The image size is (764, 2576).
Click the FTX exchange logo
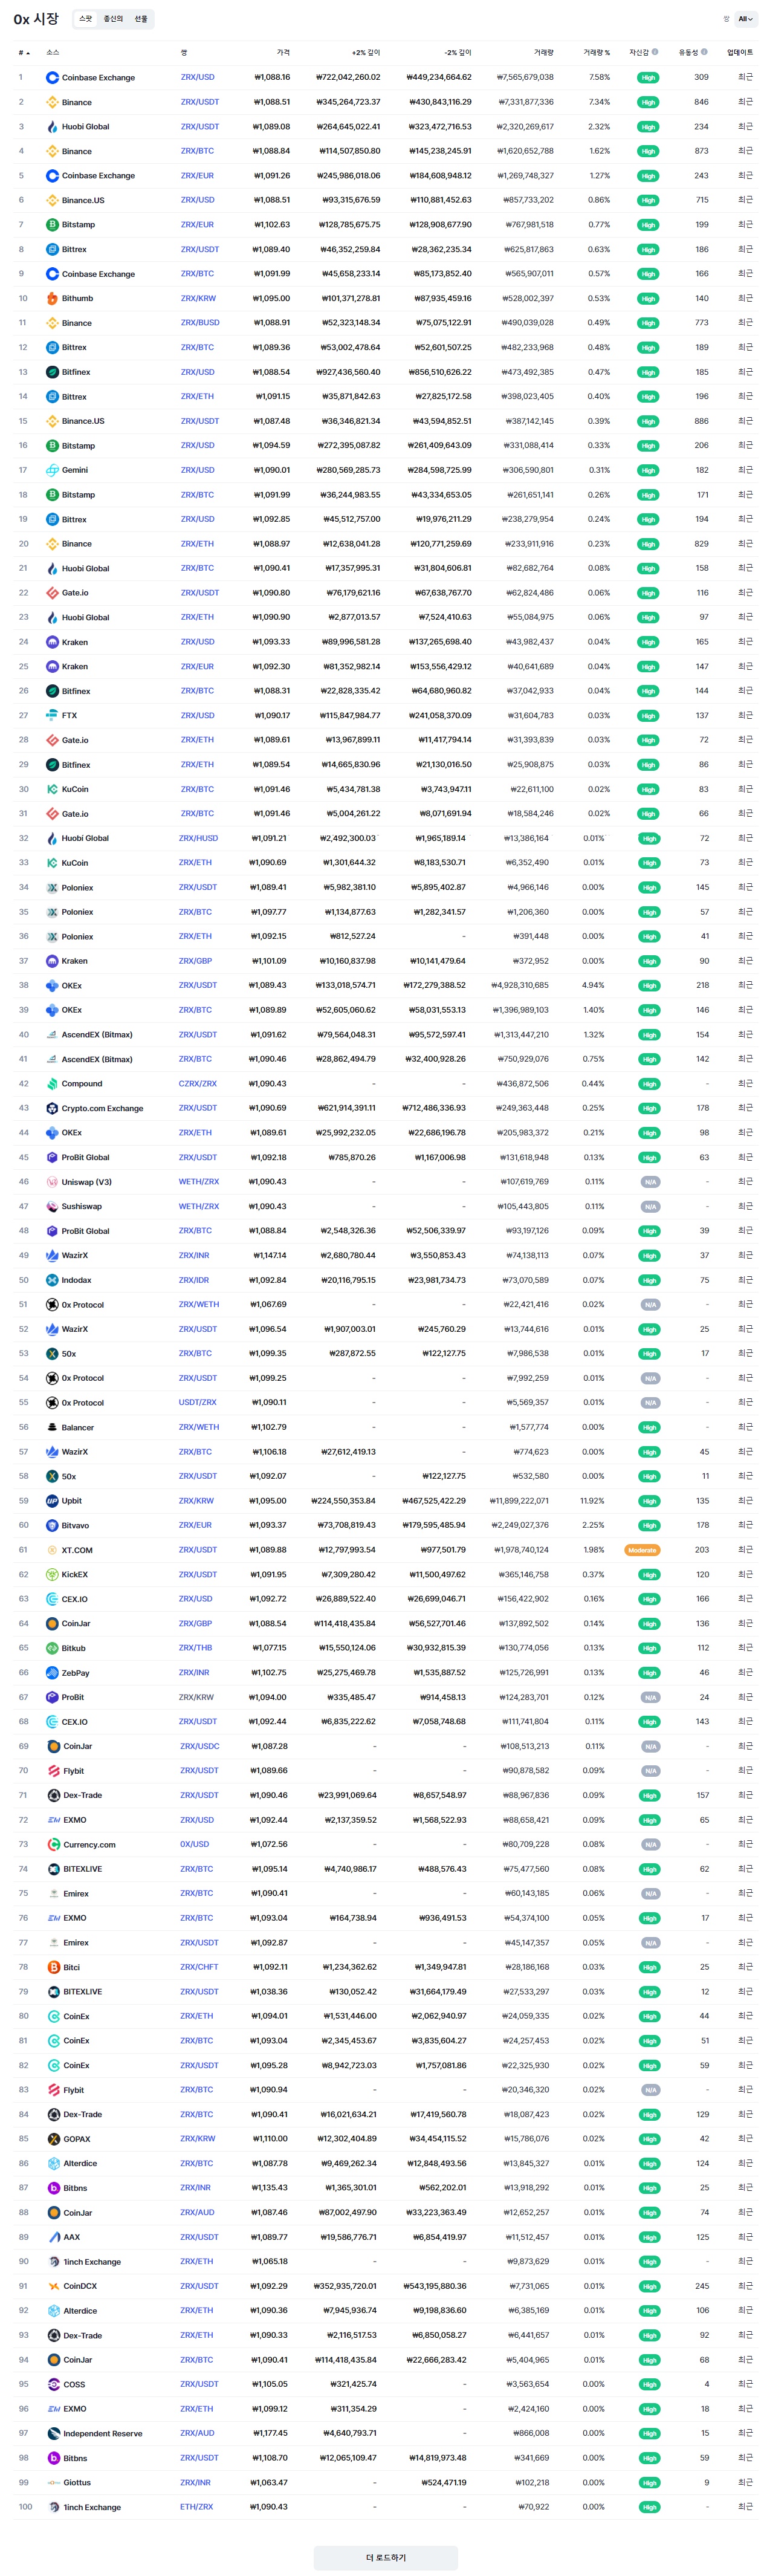tap(52, 715)
